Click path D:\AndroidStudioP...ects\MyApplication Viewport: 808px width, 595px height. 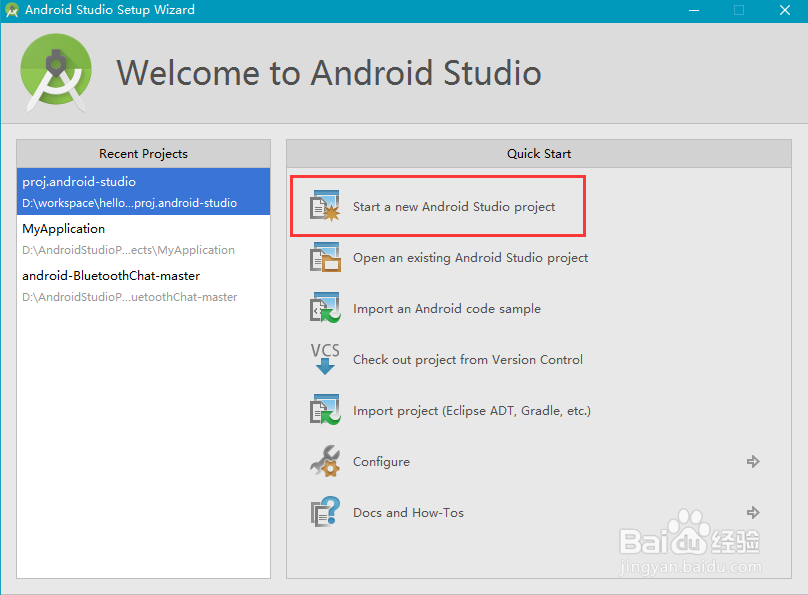click(x=128, y=250)
